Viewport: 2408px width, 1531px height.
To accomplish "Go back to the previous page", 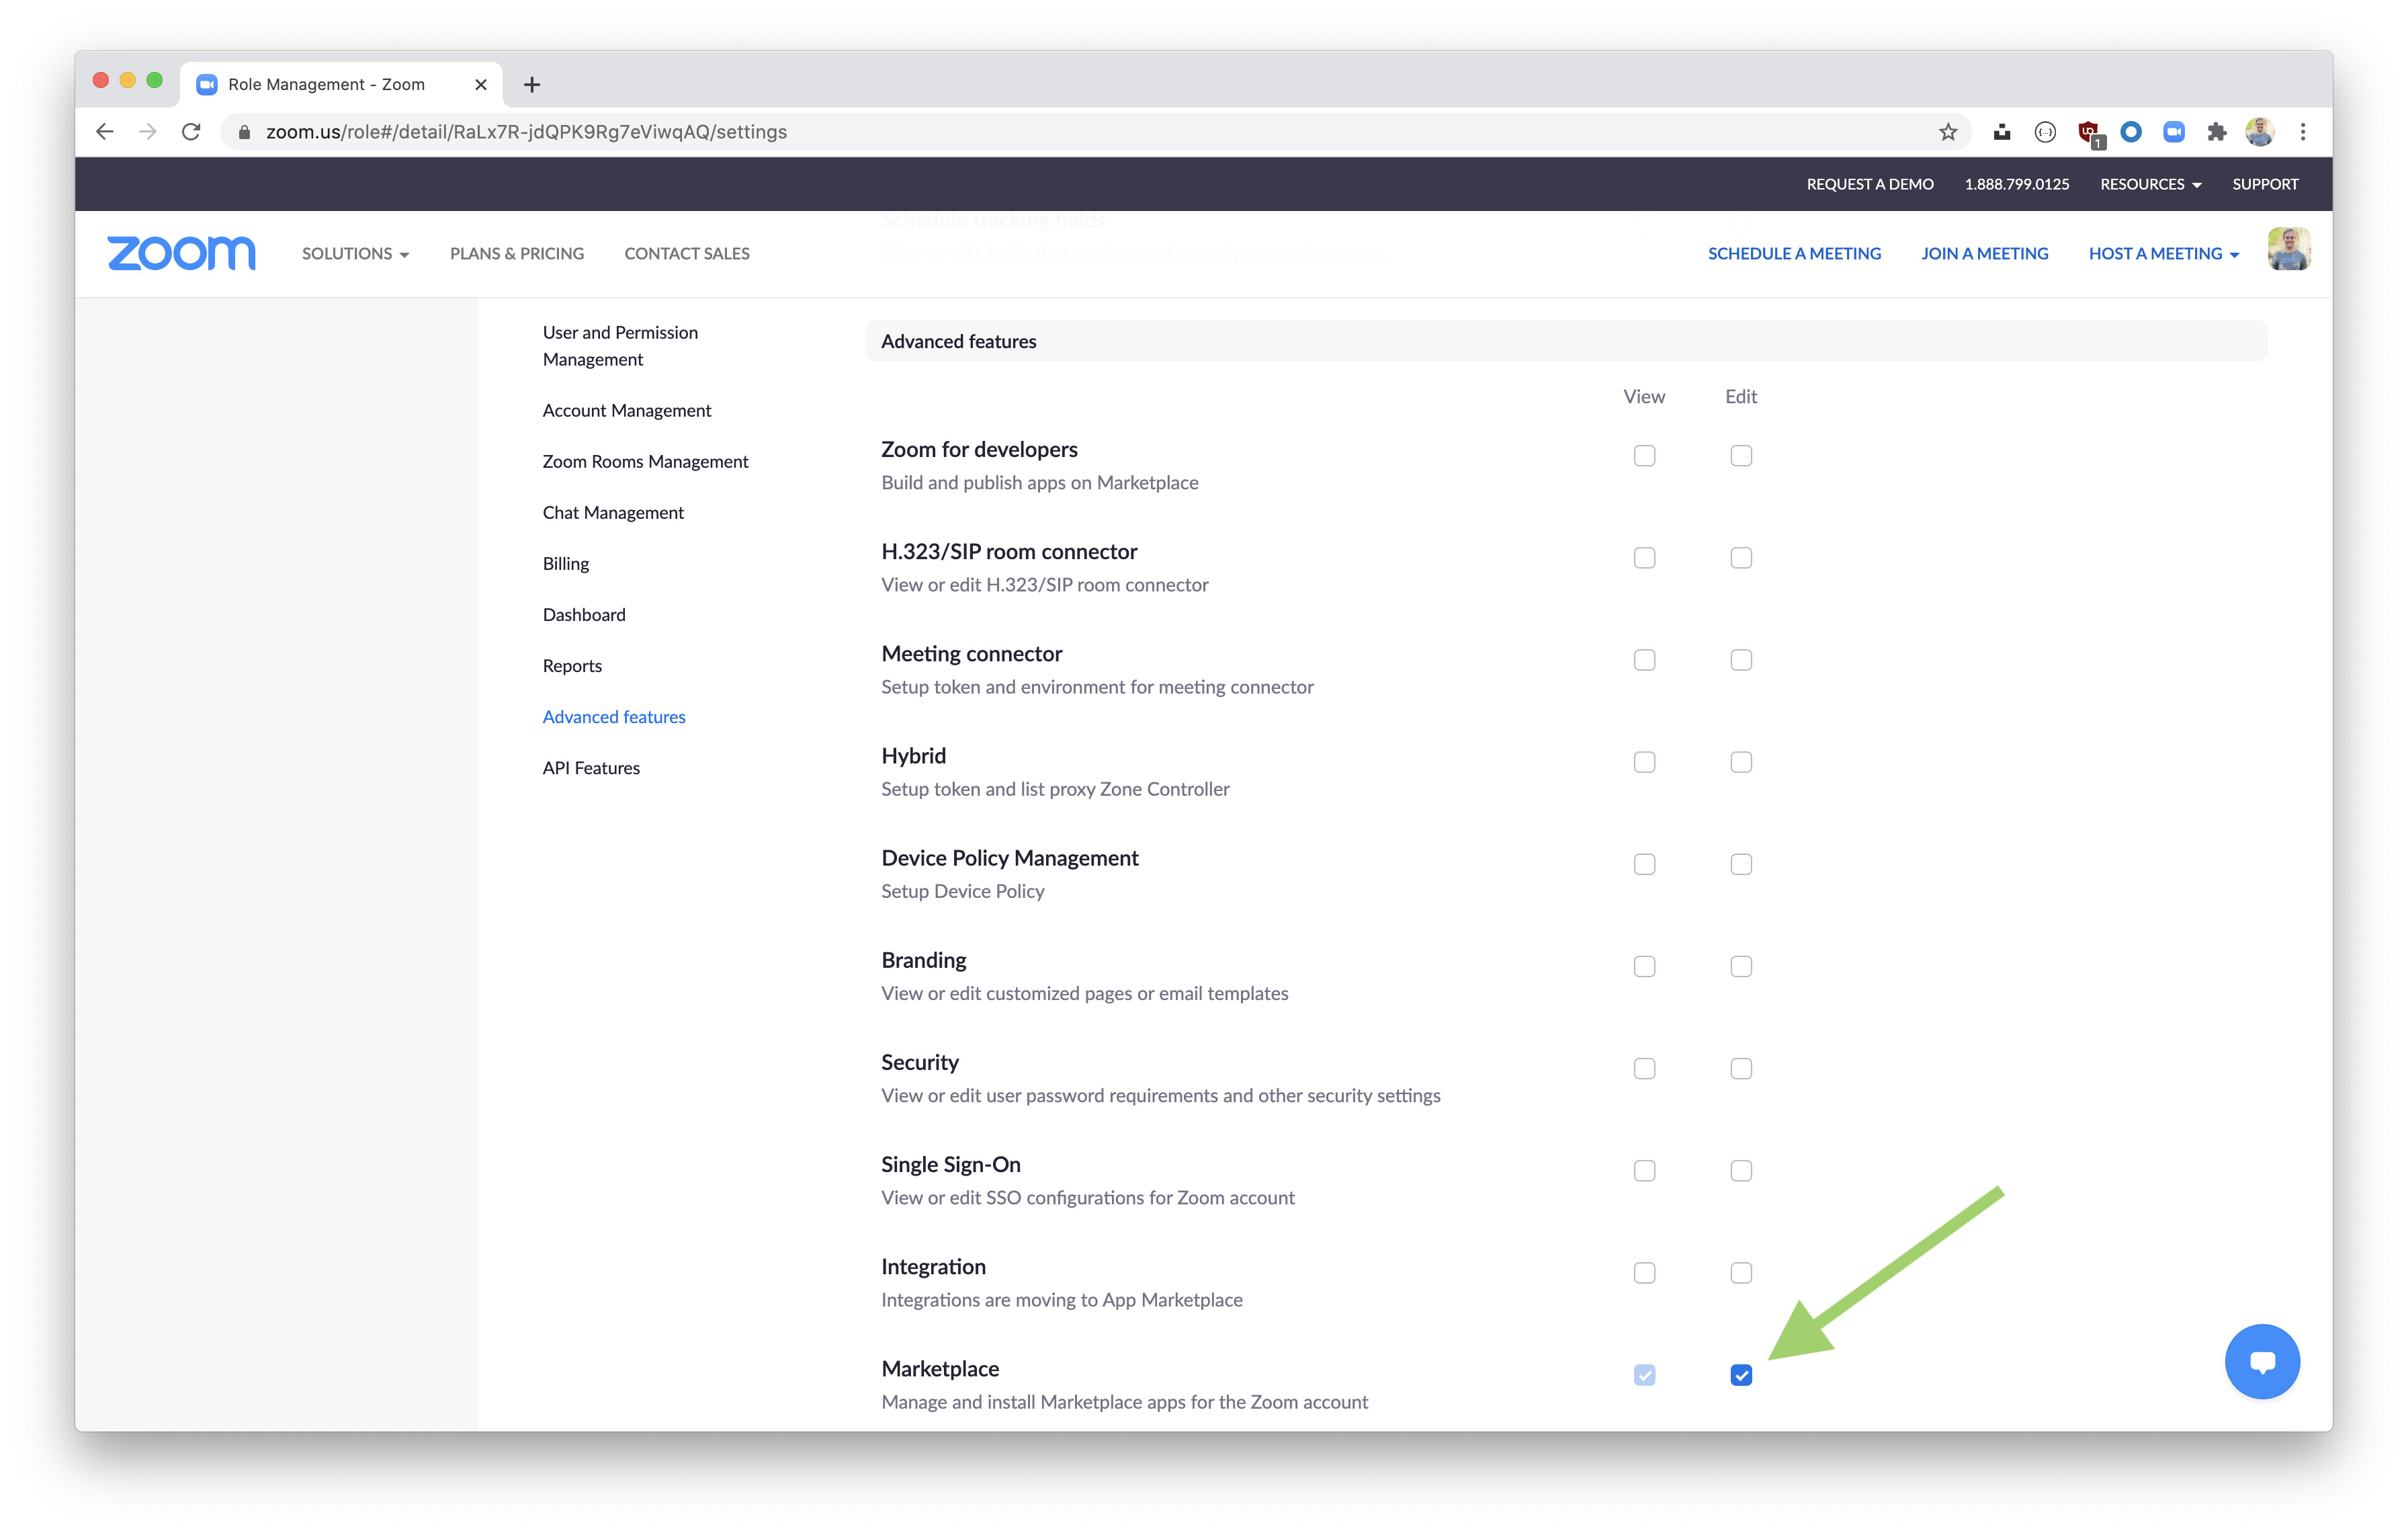I will pyautogui.click(x=104, y=132).
